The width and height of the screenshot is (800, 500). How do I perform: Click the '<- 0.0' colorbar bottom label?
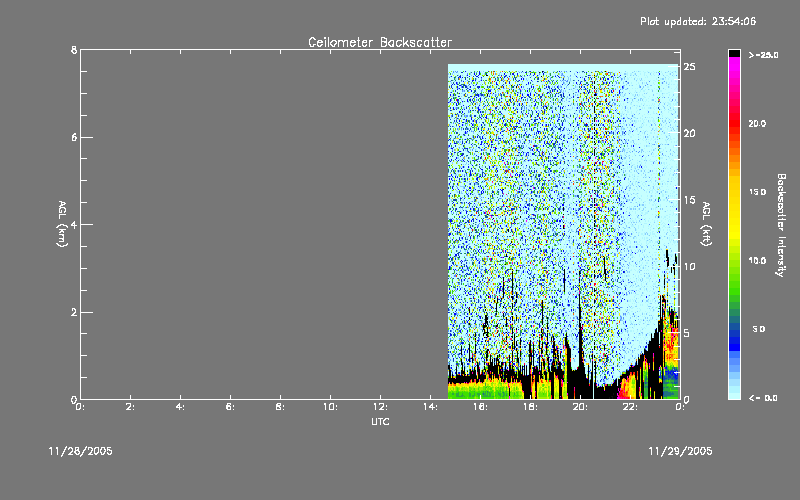pos(763,398)
